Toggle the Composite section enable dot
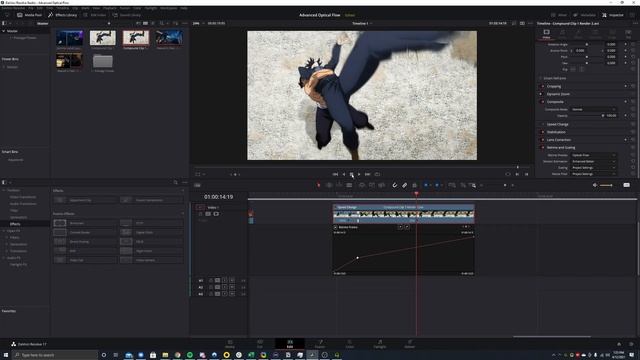The width and height of the screenshot is (640, 360). click(x=542, y=102)
